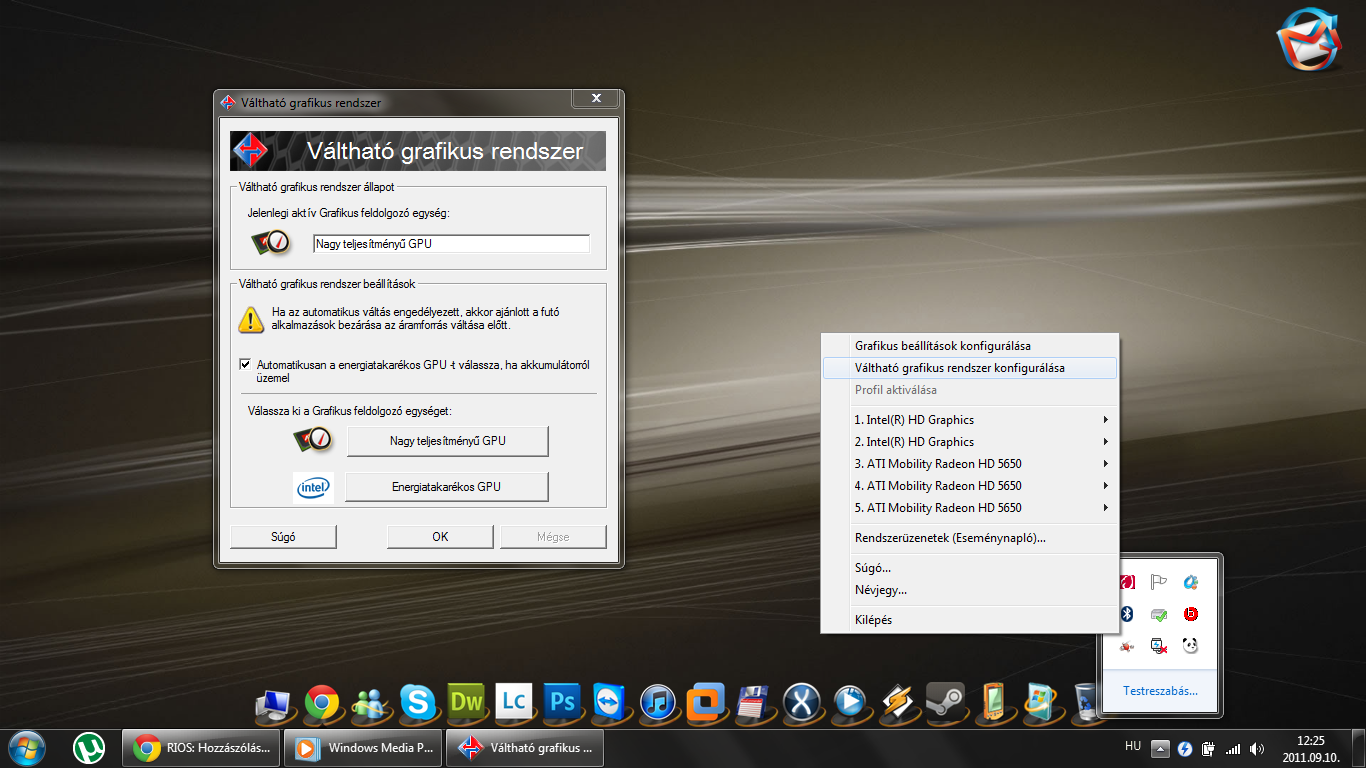Close the Váltható grafikus rendszer dialog
This screenshot has height=768, width=1366.
(x=596, y=98)
